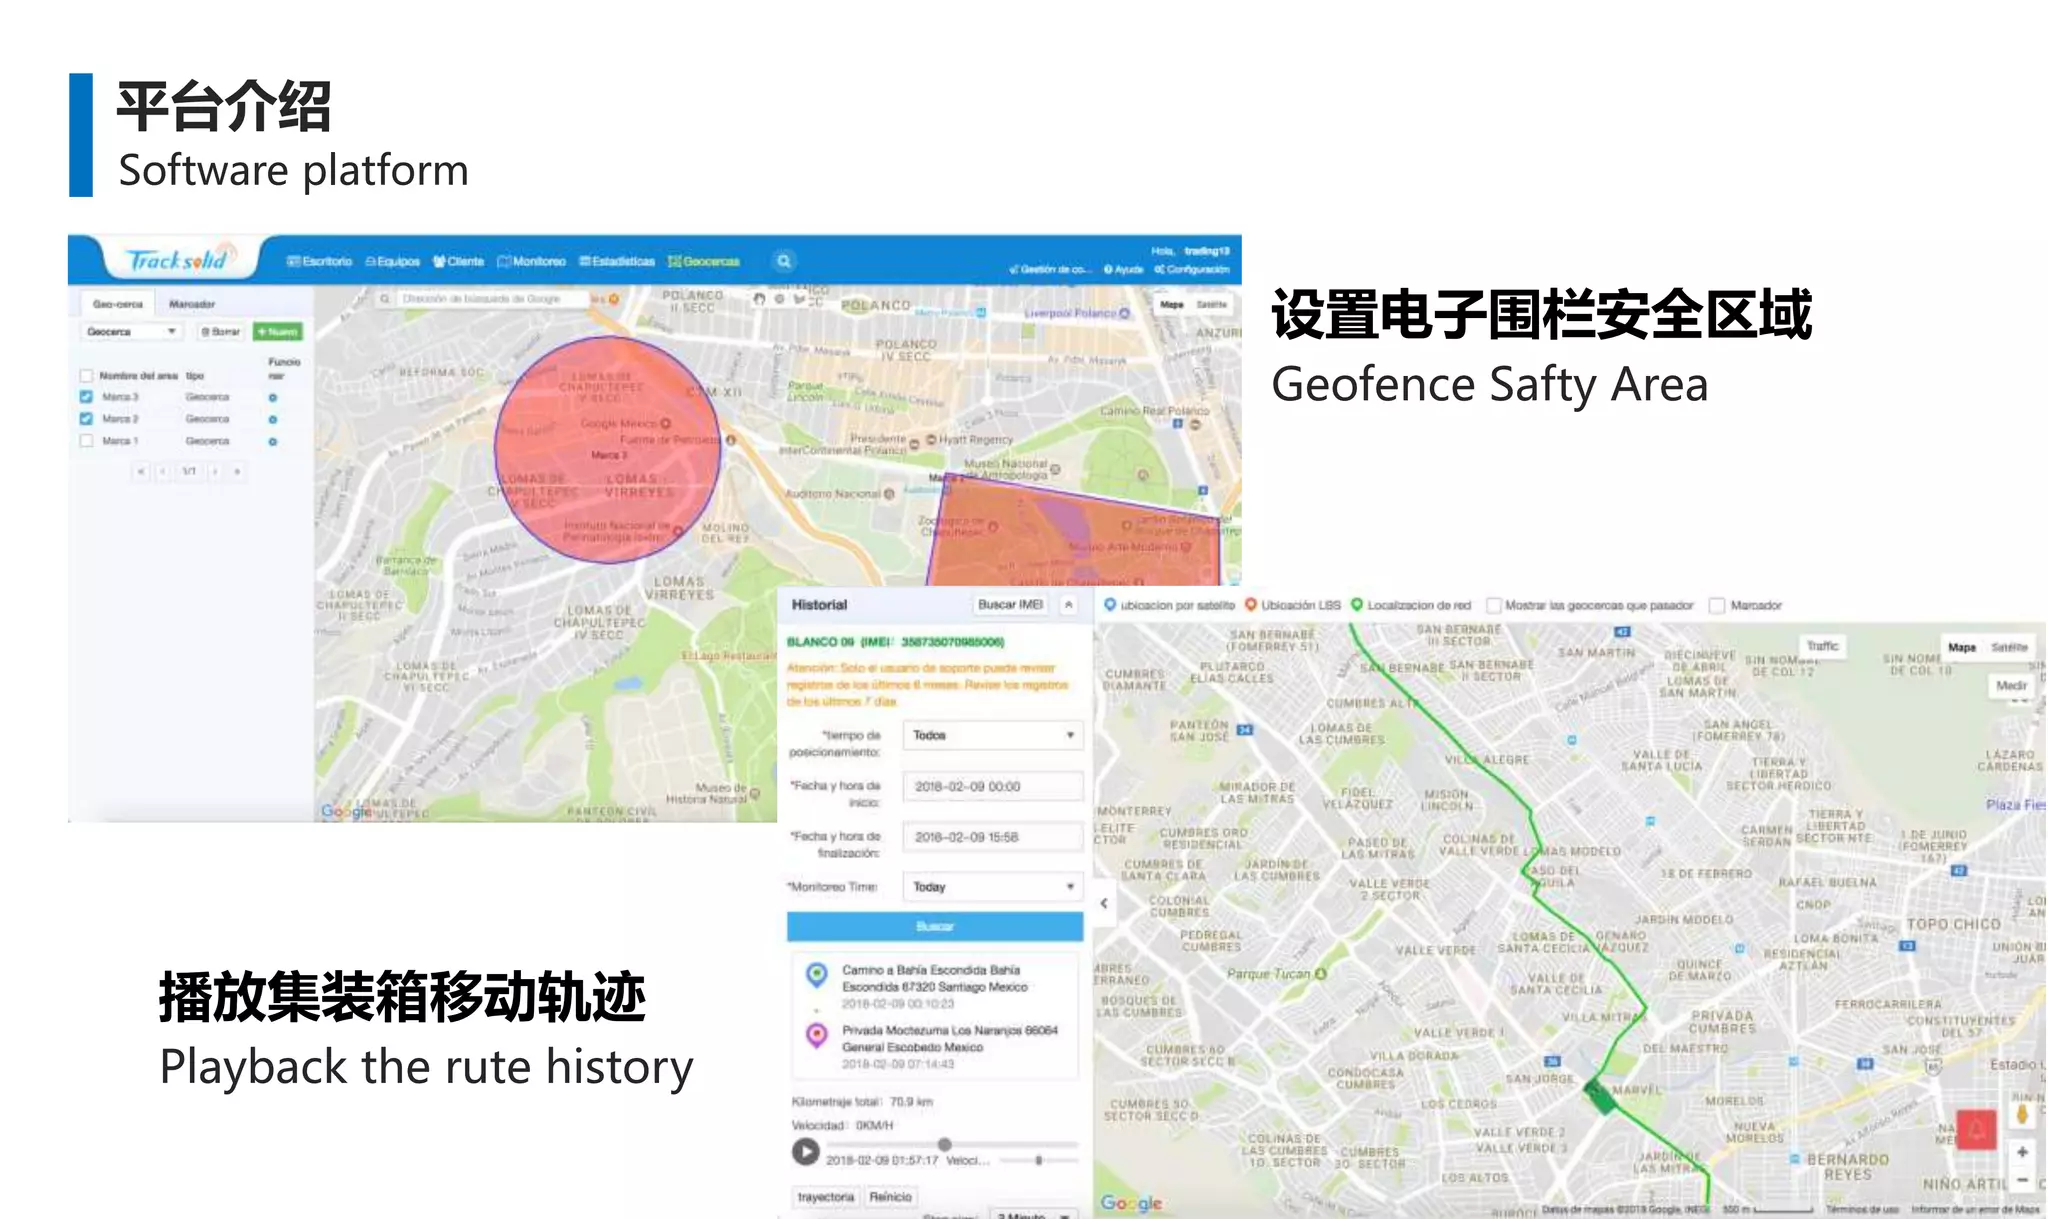
Task: Open the Geocerca type dropdown
Action: (x=131, y=331)
